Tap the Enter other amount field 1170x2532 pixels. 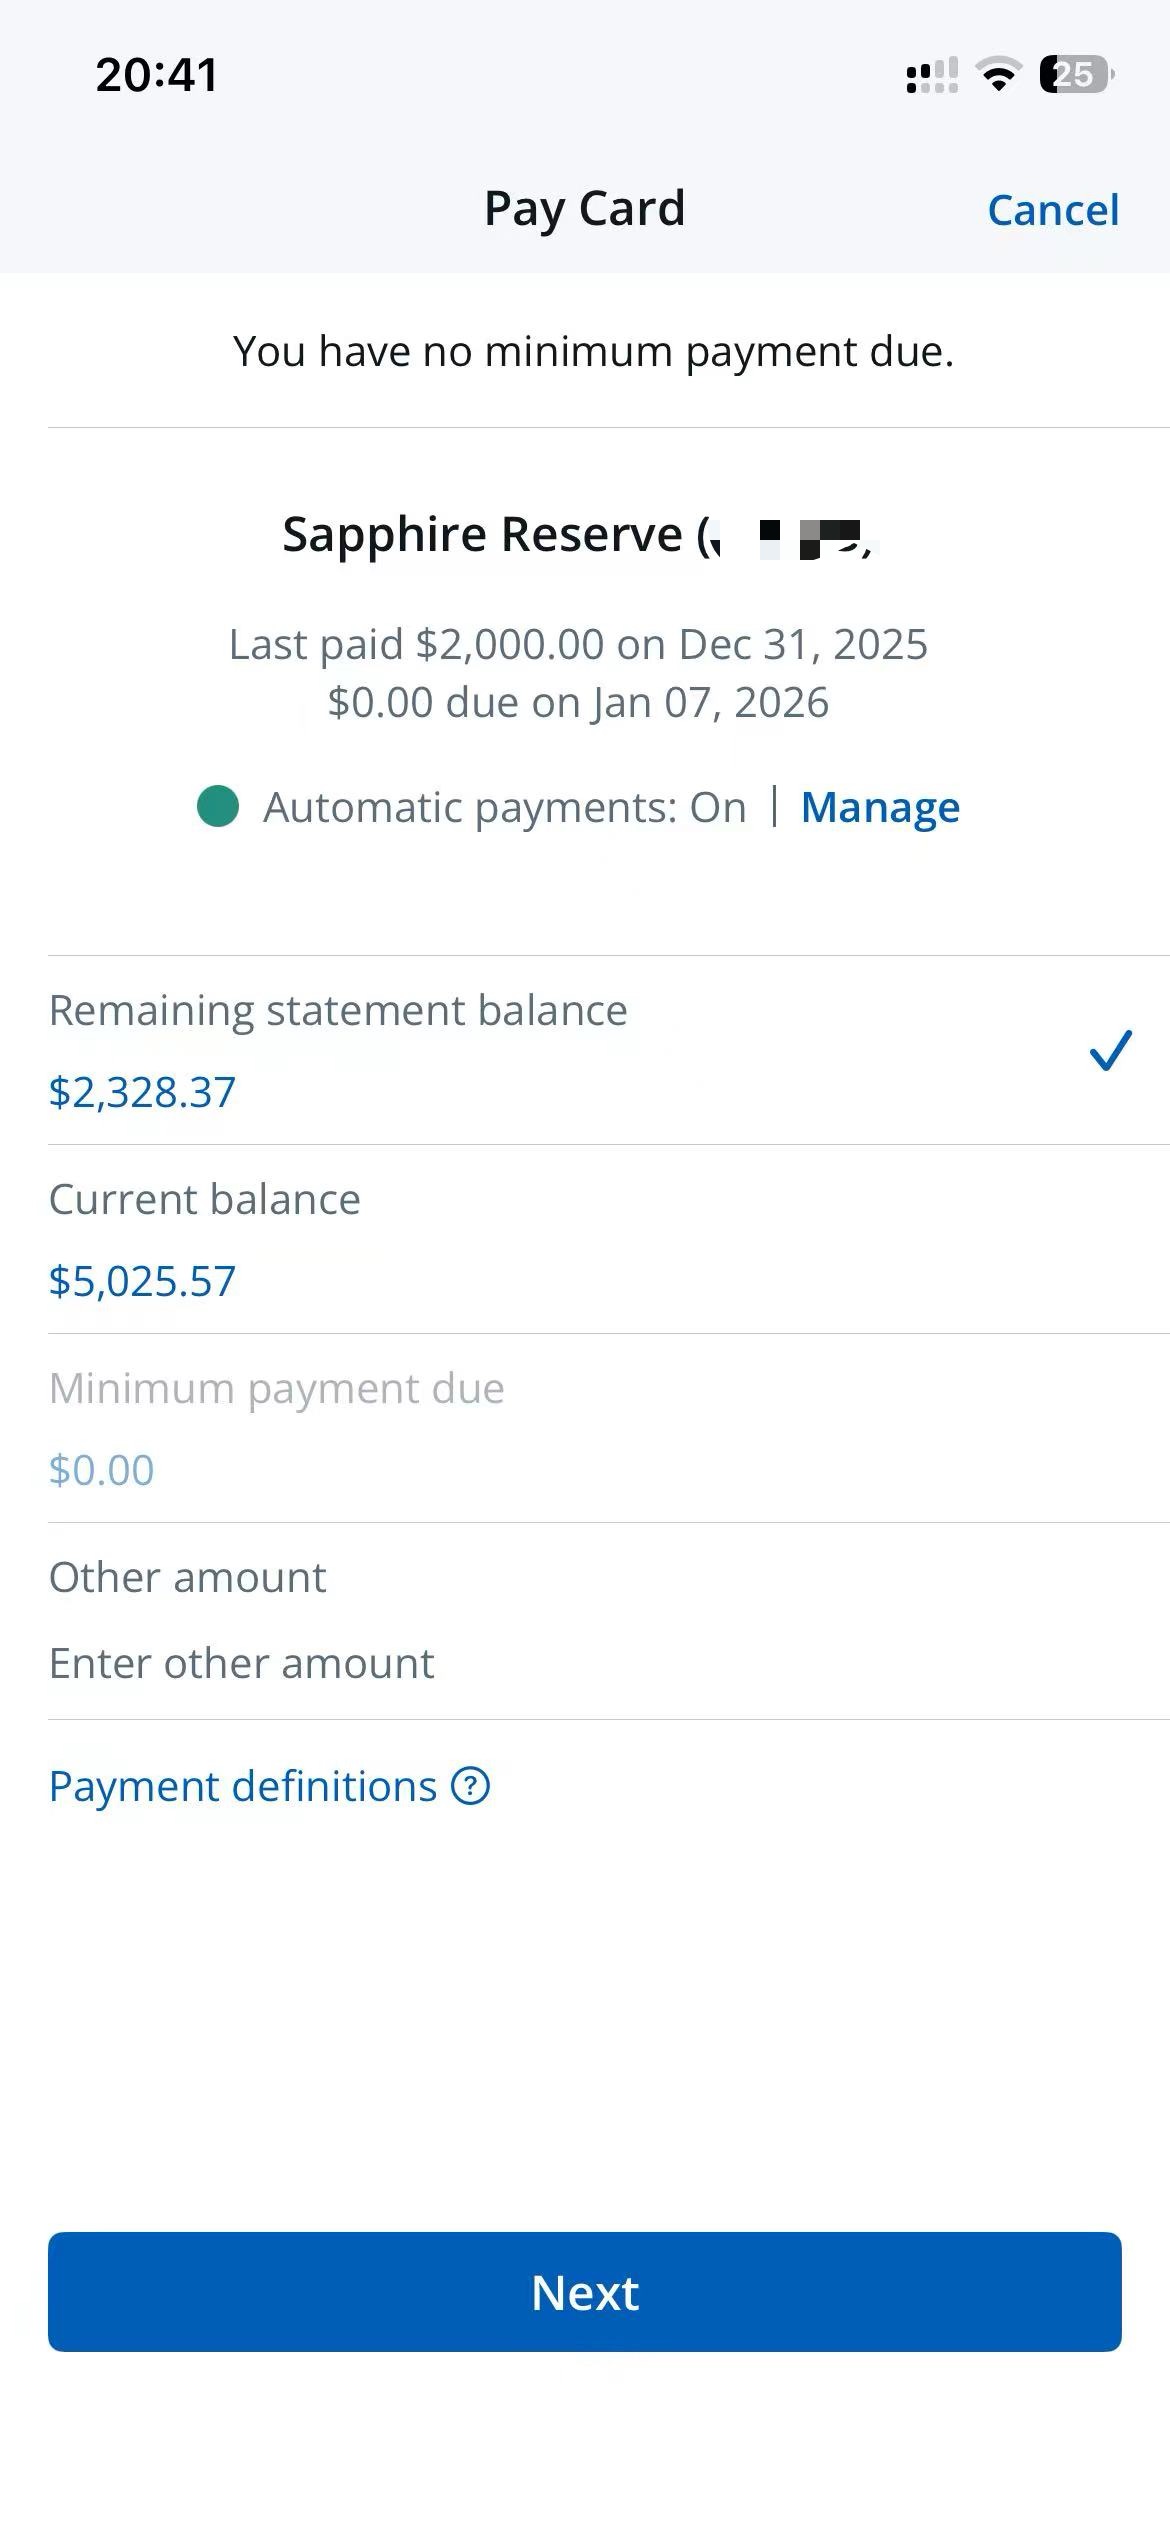pos(242,1664)
